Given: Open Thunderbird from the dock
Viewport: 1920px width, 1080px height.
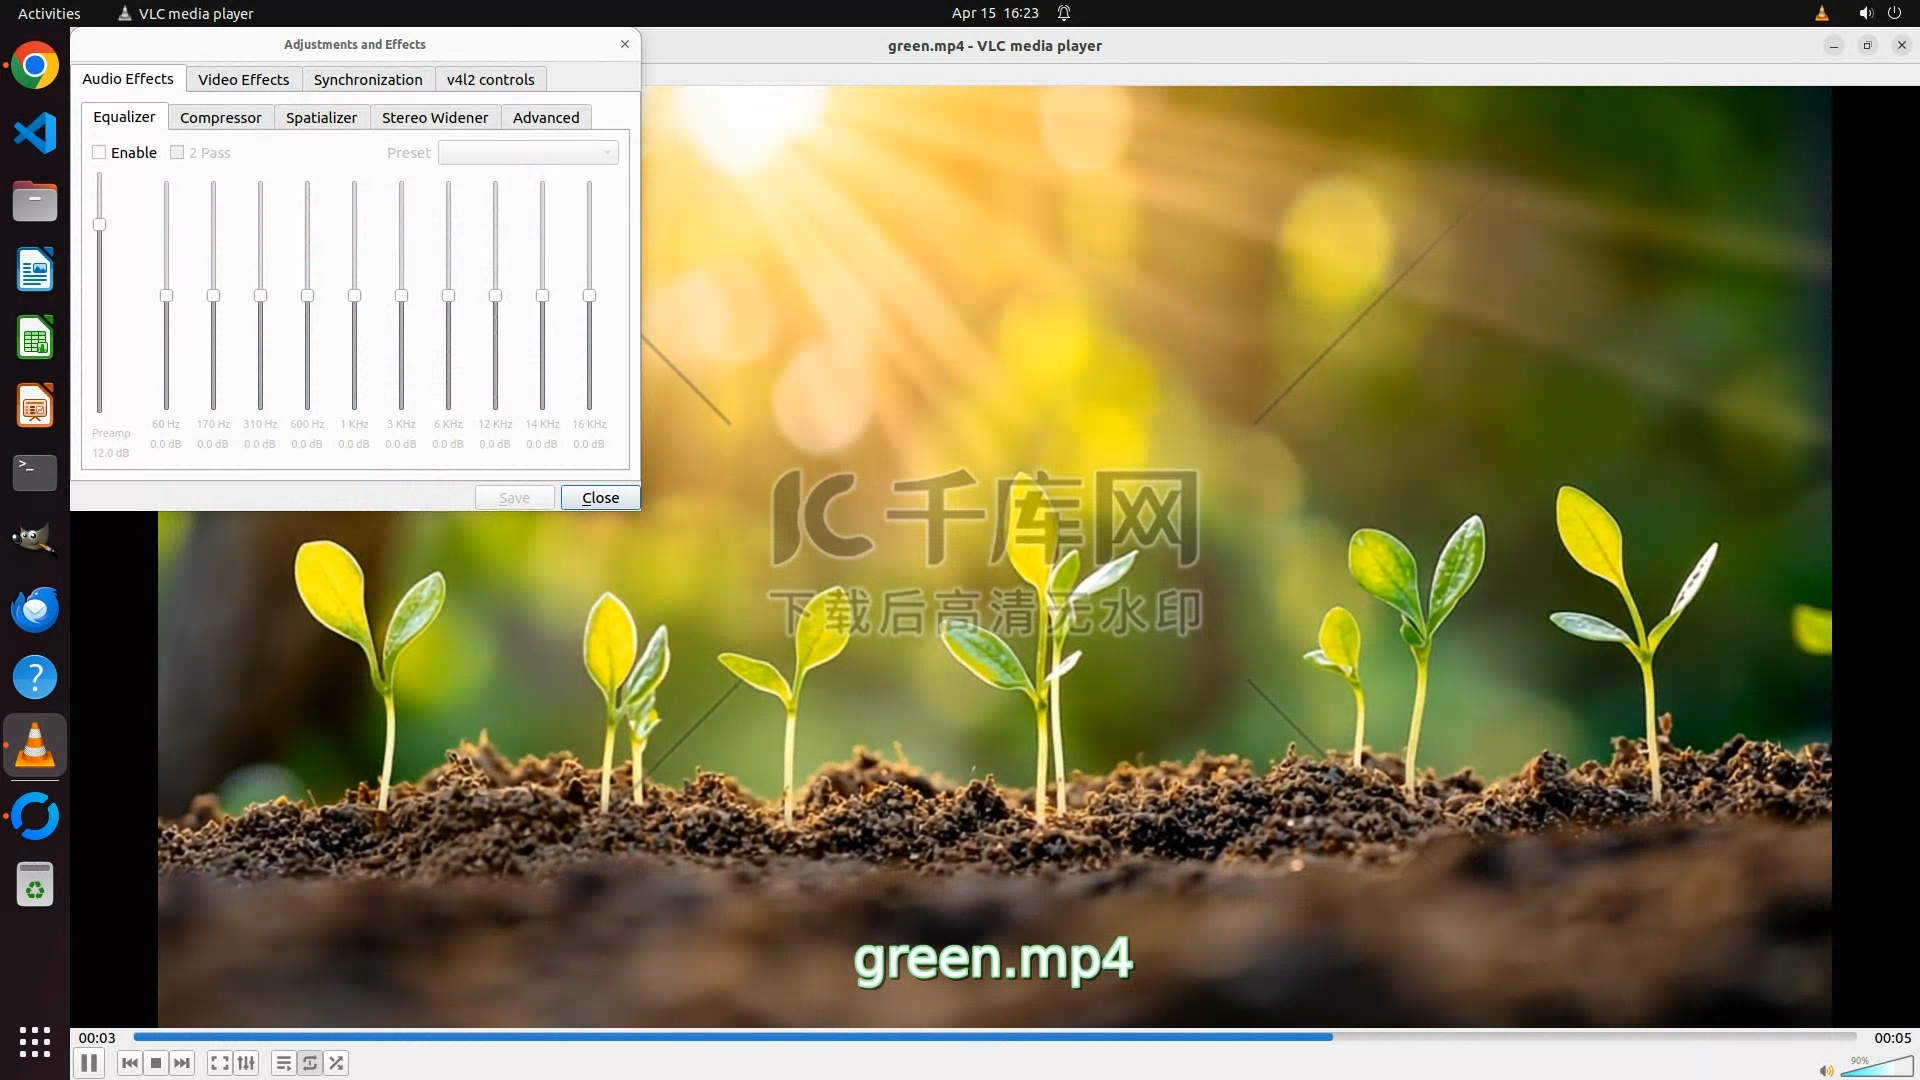Looking at the screenshot, I should click(x=35, y=609).
